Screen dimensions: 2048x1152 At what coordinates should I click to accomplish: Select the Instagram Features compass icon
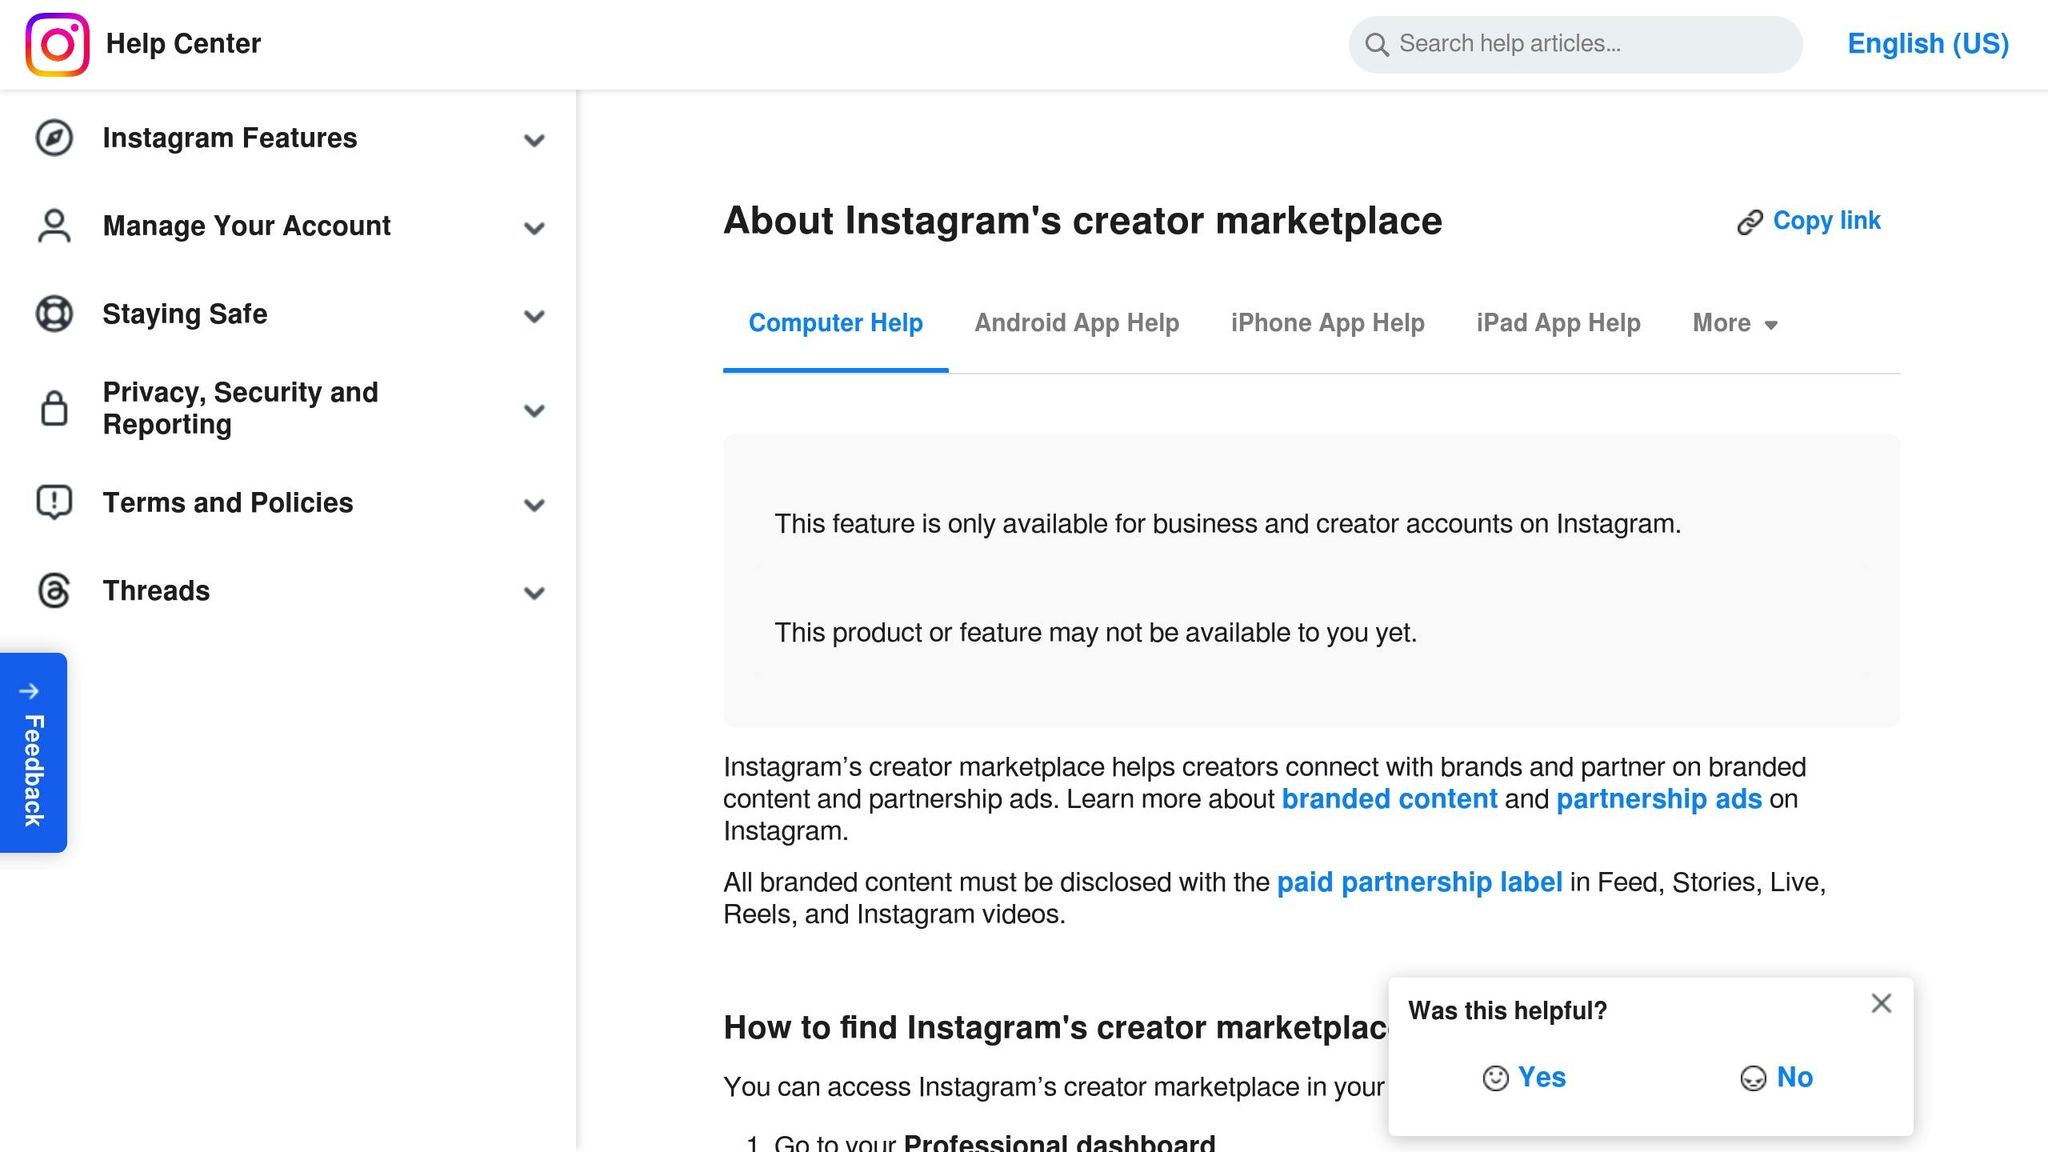click(x=55, y=139)
